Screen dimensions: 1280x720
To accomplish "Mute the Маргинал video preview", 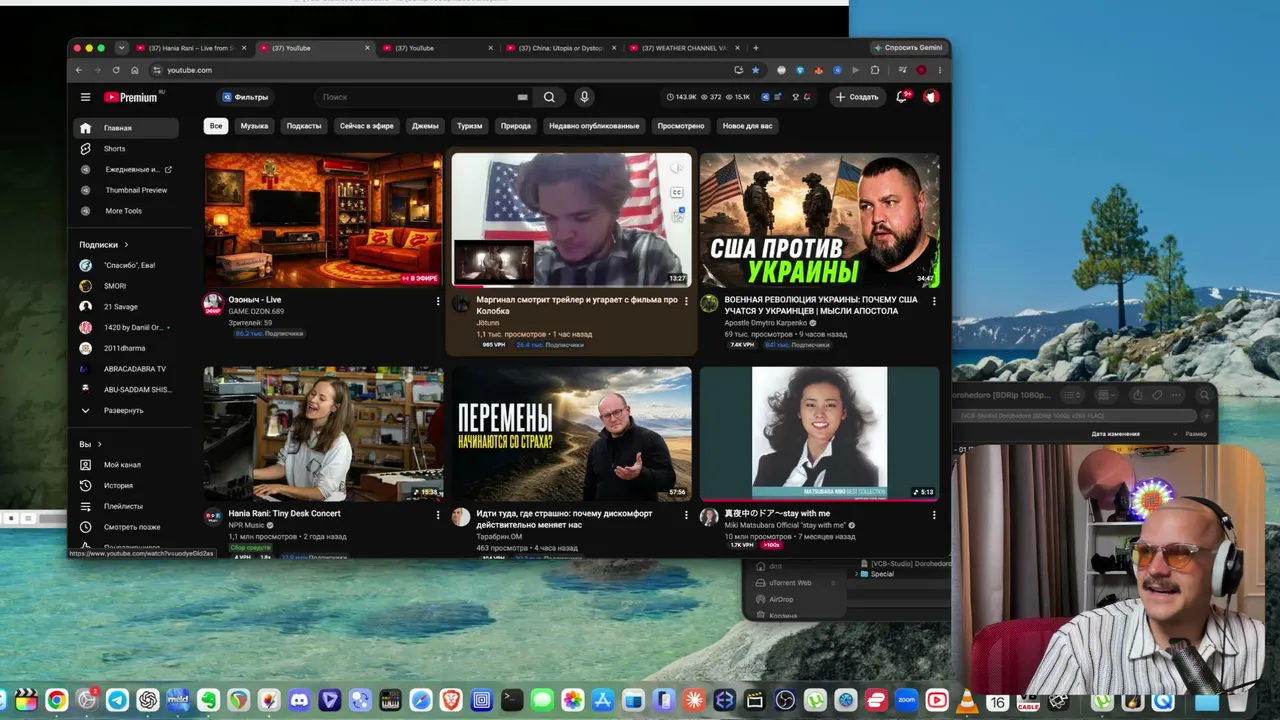I will [677, 168].
